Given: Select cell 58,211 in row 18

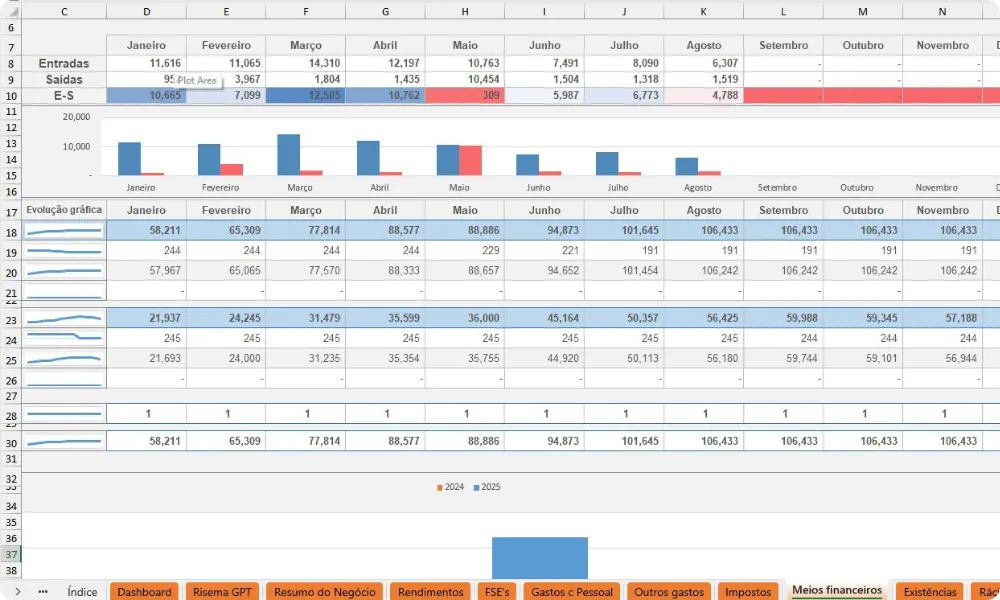Looking at the screenshot, I should (x=147, y=230).
